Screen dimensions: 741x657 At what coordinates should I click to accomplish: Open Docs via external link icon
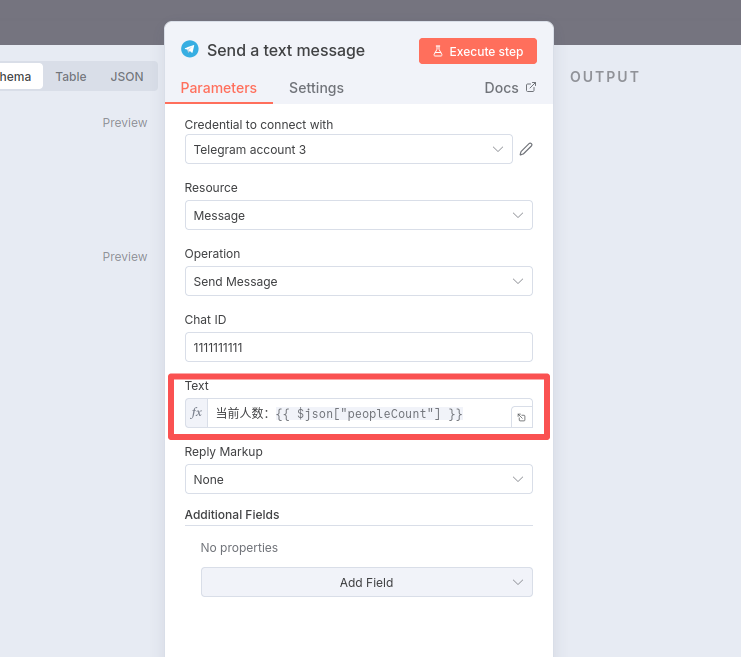pyautogui.click(x=531, y=87)
